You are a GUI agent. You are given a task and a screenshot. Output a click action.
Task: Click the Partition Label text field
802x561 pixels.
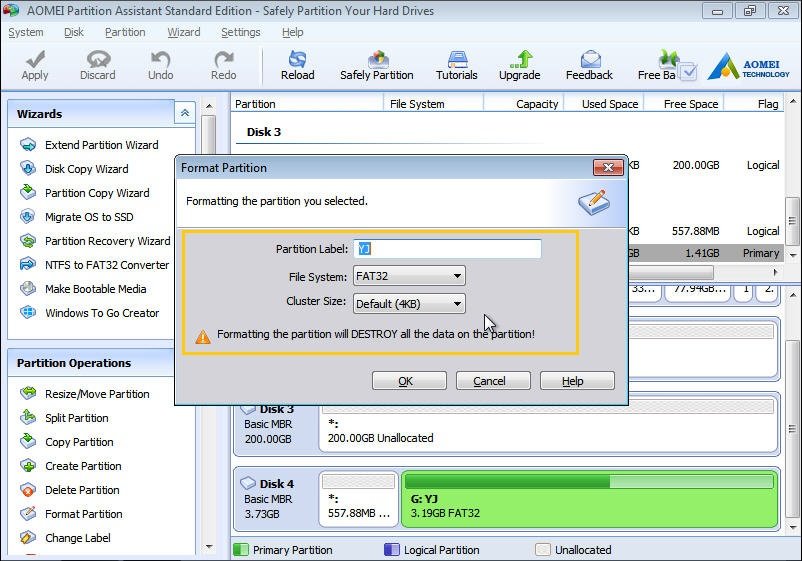click(447, 249)
